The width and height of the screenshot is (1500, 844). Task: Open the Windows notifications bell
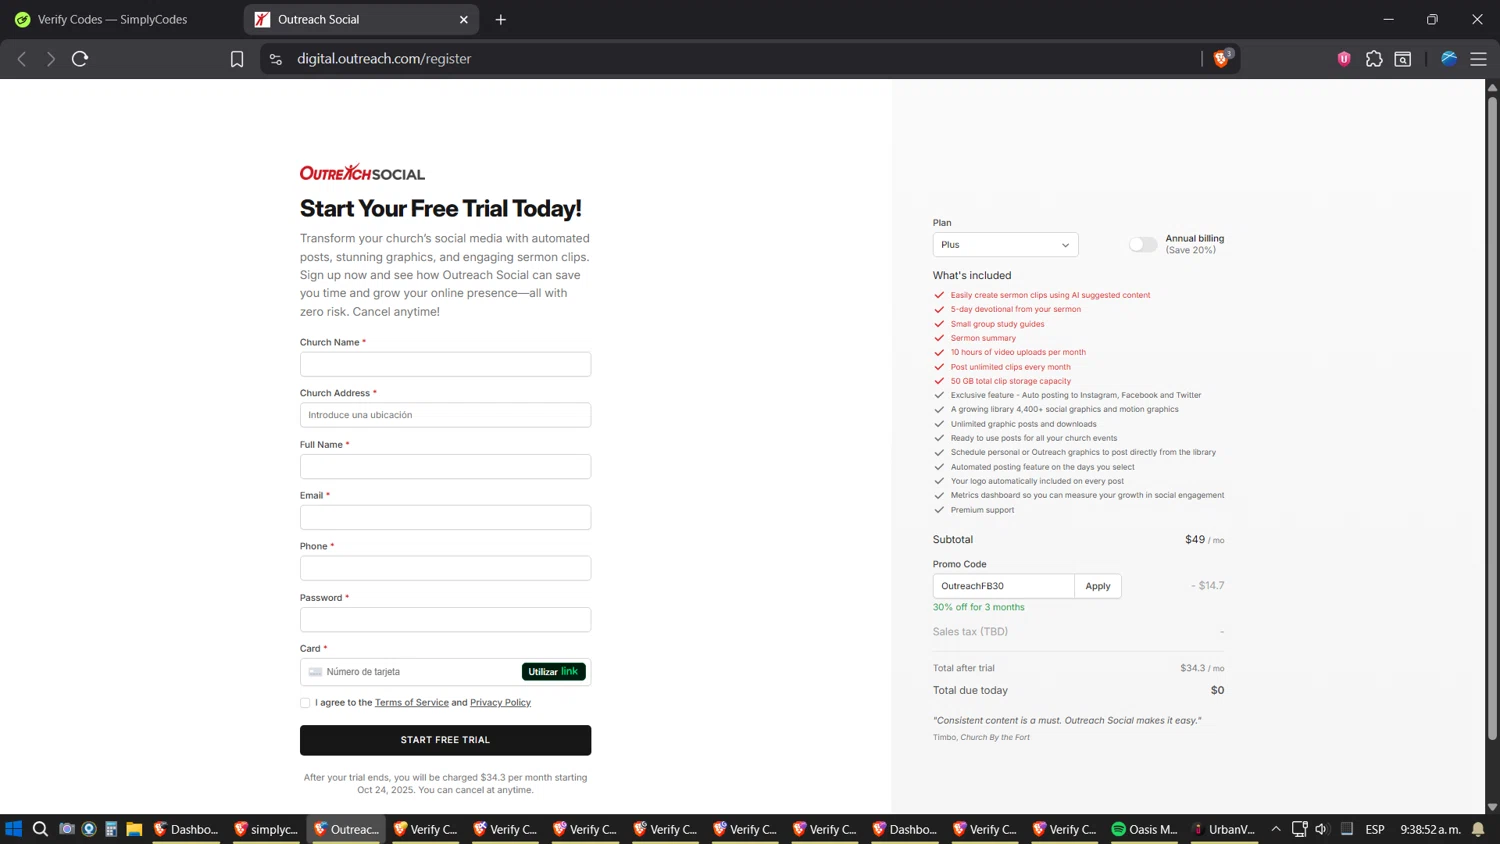(1478, 829)
